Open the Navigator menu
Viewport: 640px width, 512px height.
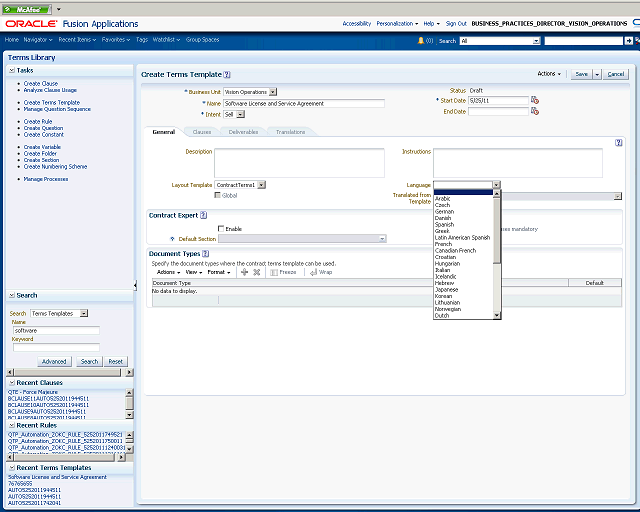point(38,40)
